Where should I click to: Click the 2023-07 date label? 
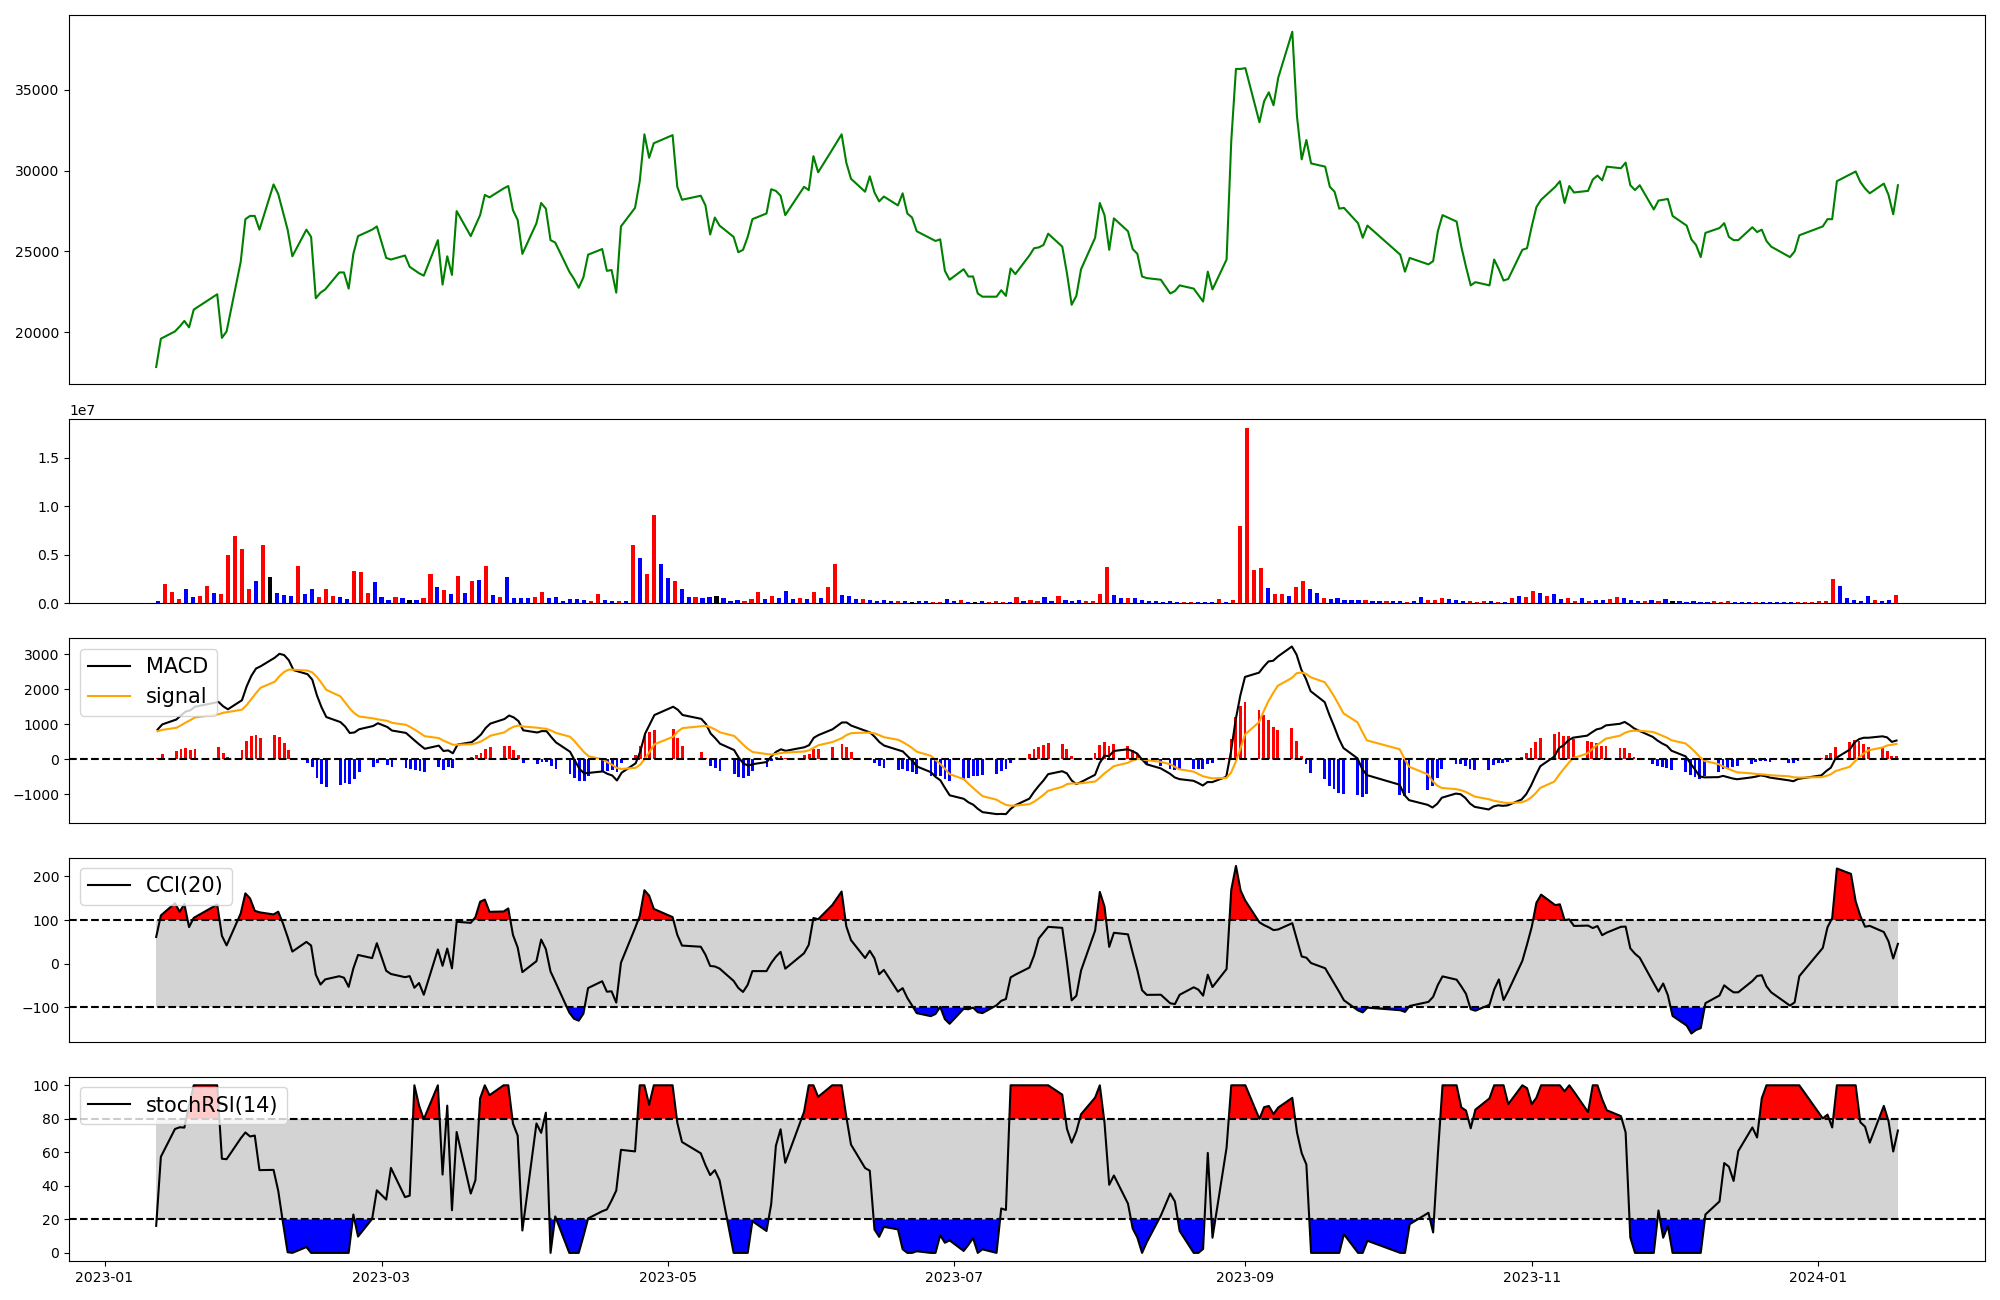point(954,1277)
